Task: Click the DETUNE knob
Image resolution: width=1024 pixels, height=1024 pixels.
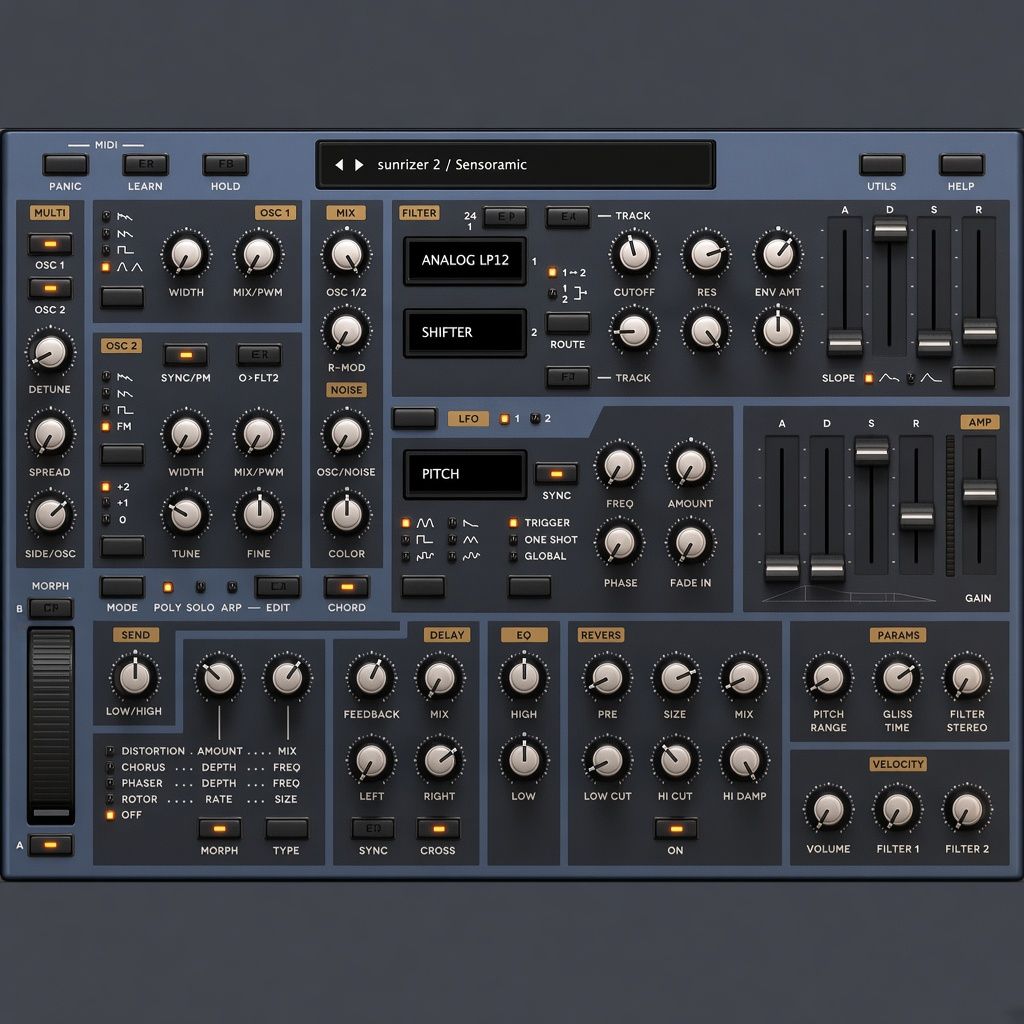Action: pos(50,352)
